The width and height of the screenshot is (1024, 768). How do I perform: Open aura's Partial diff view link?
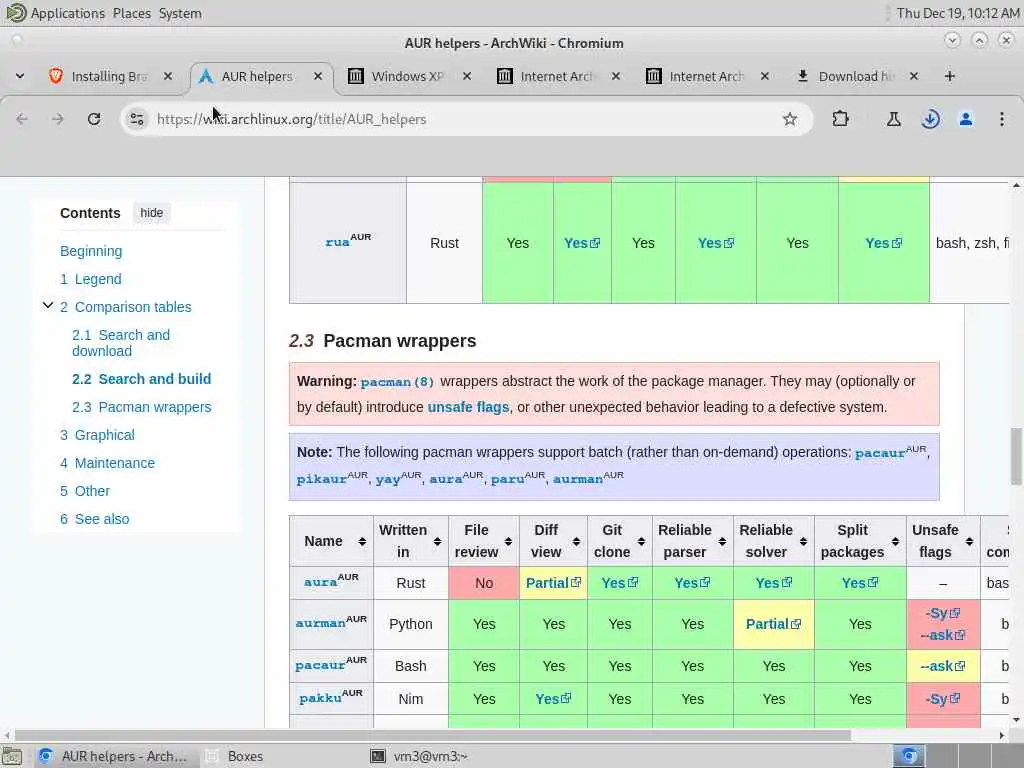tap(553, 583)
